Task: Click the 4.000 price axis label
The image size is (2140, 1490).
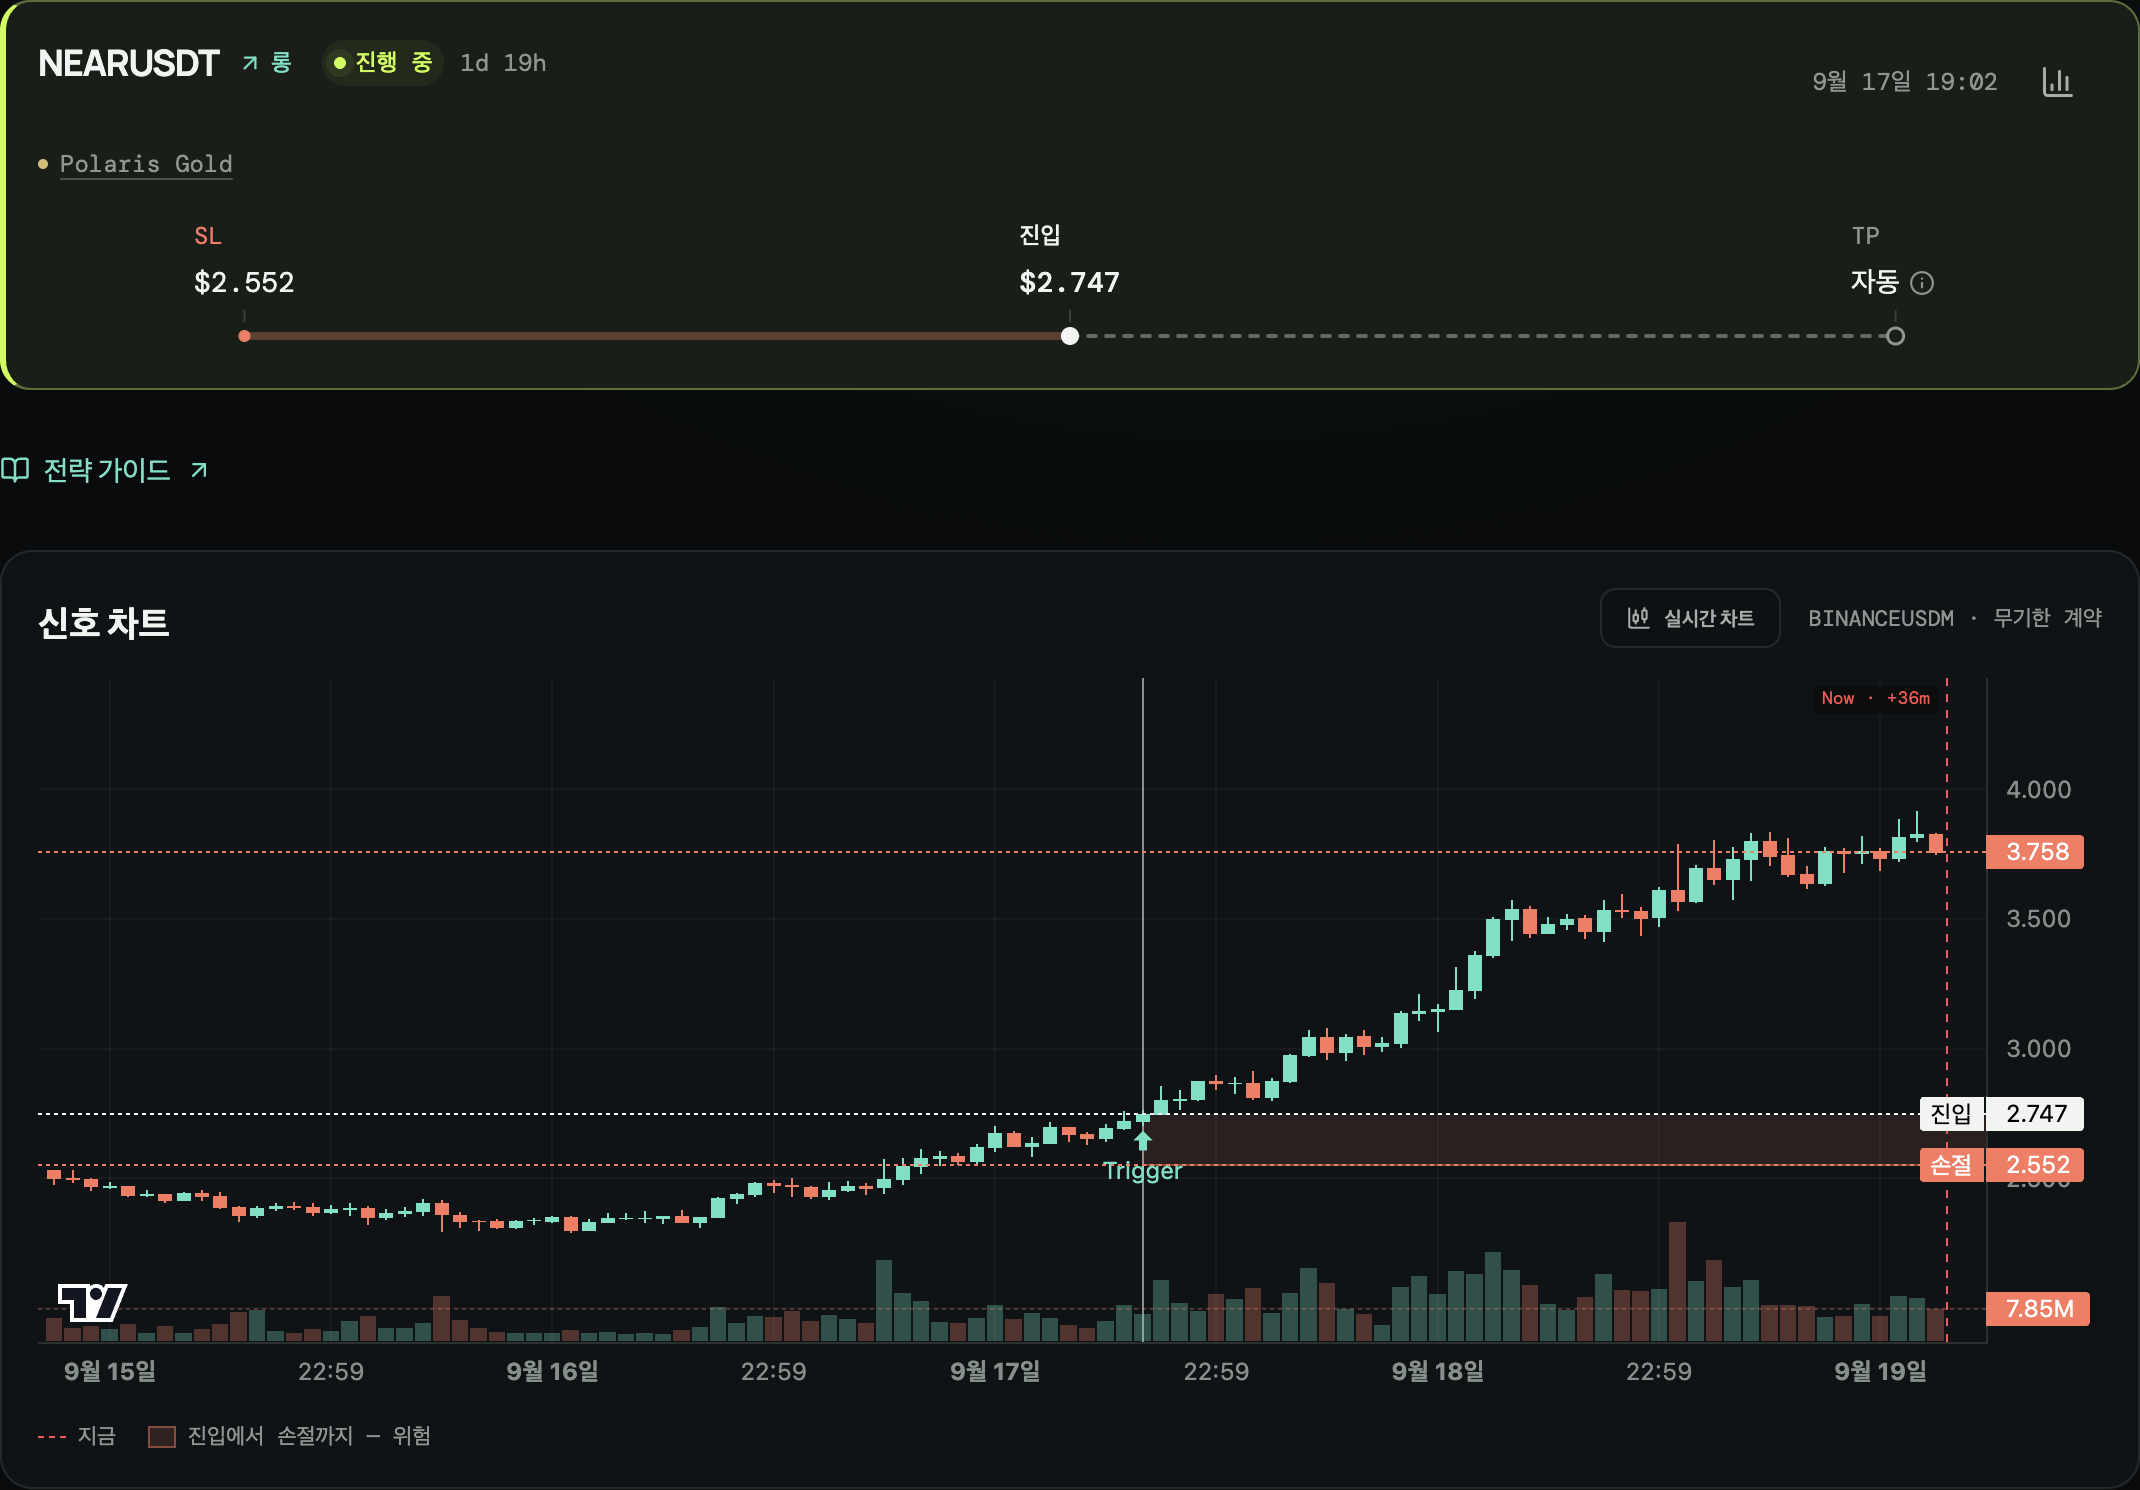Action: point(2038,790)
